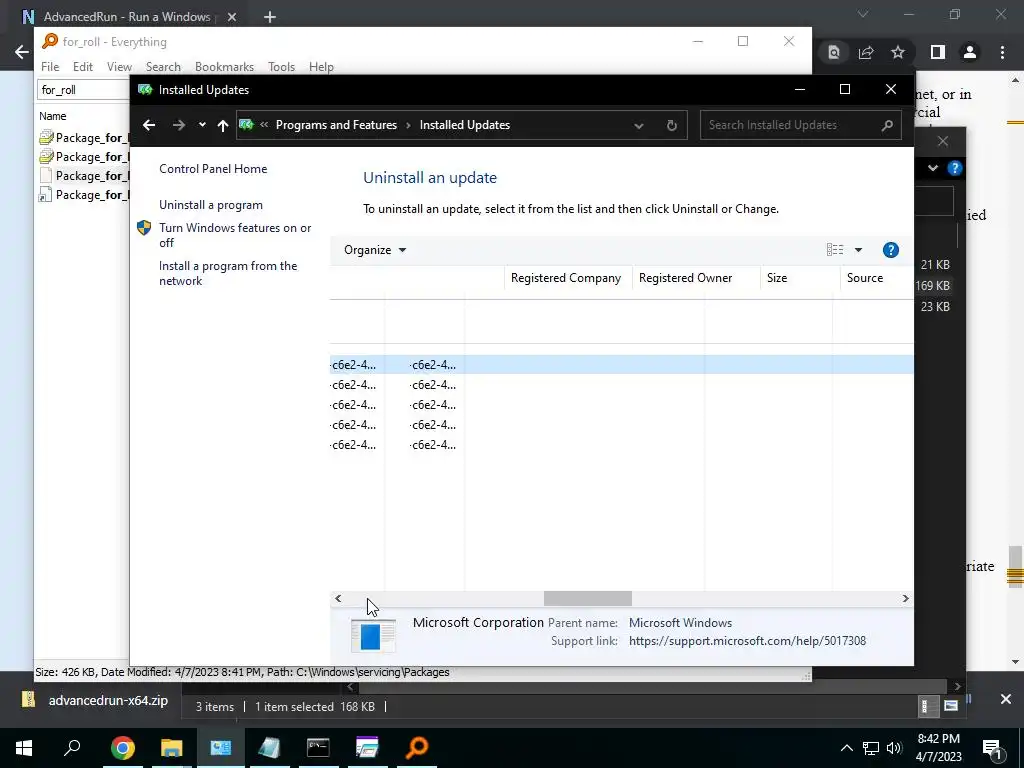Click the for_roll search box in Everything
1024x768 pixels.
83,89
